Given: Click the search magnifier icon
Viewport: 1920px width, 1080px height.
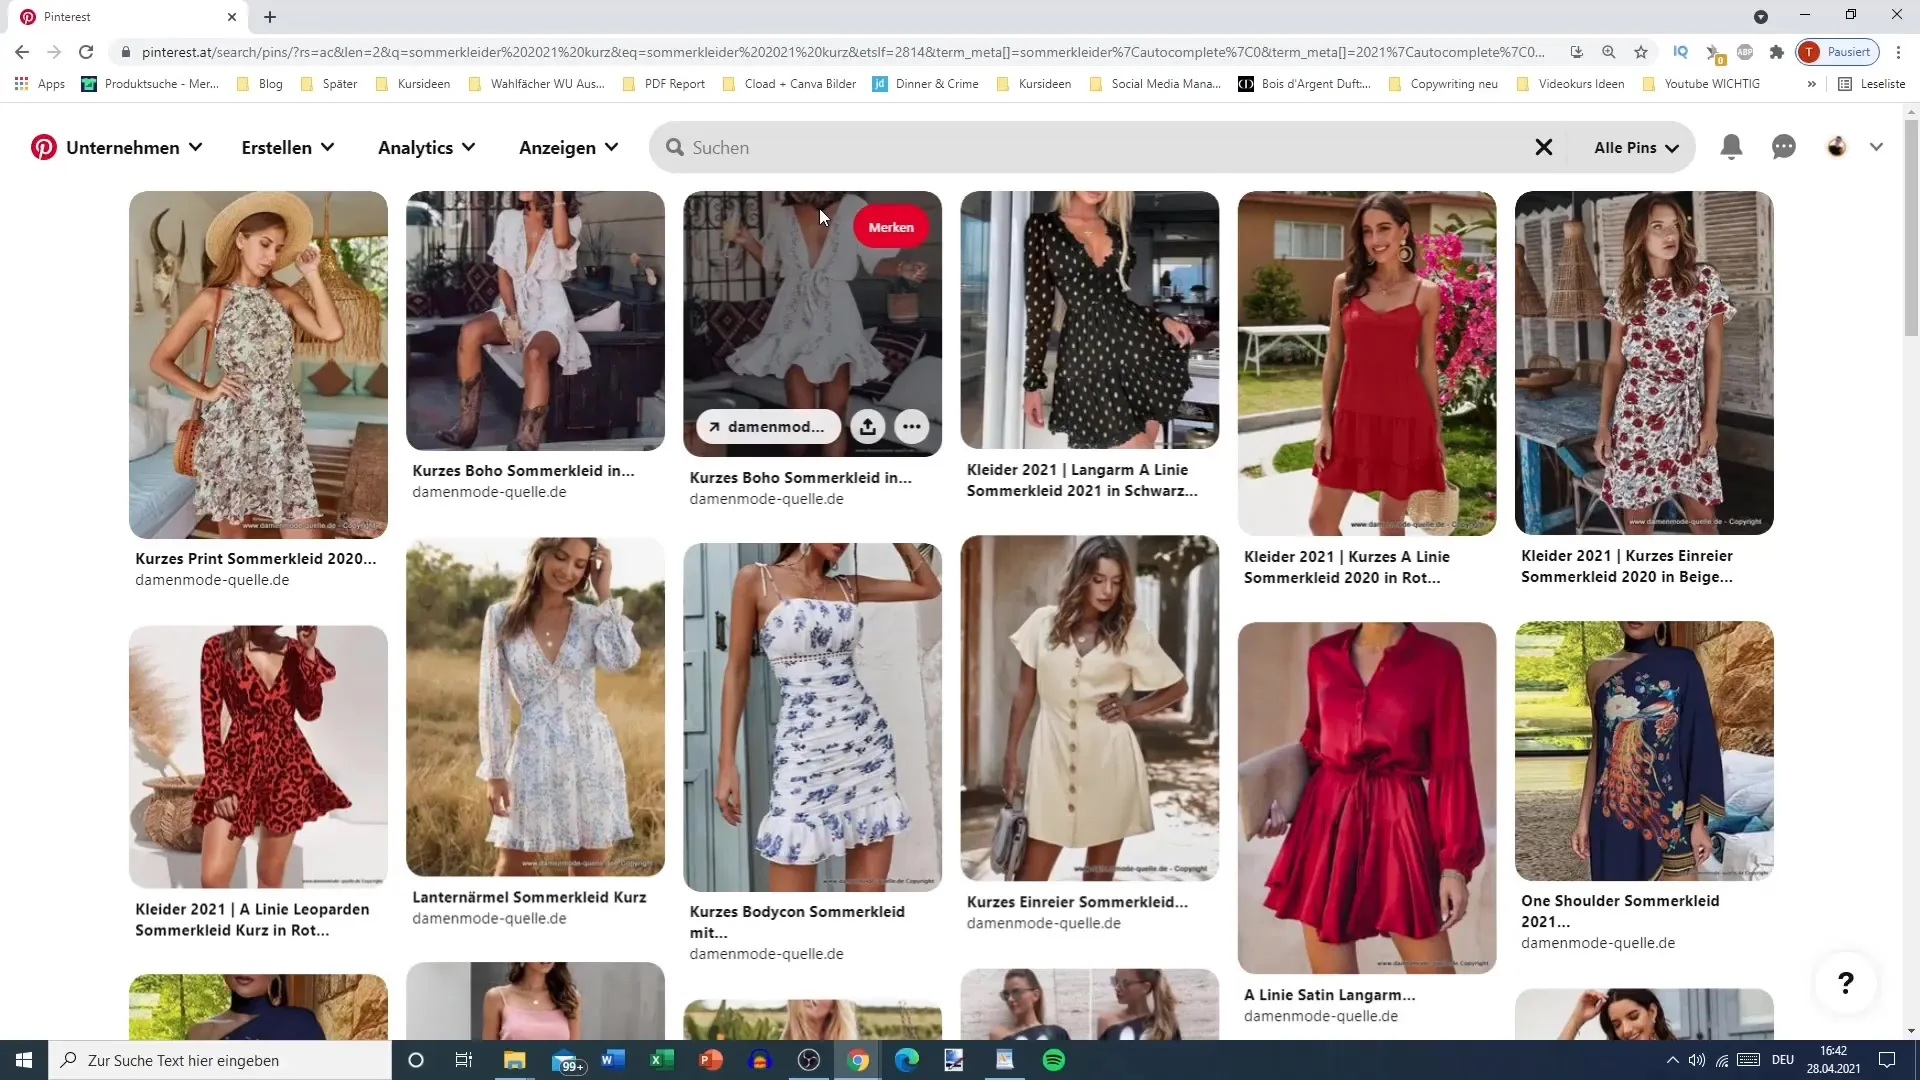Looking at the screenshot, I should coord(675,148).
